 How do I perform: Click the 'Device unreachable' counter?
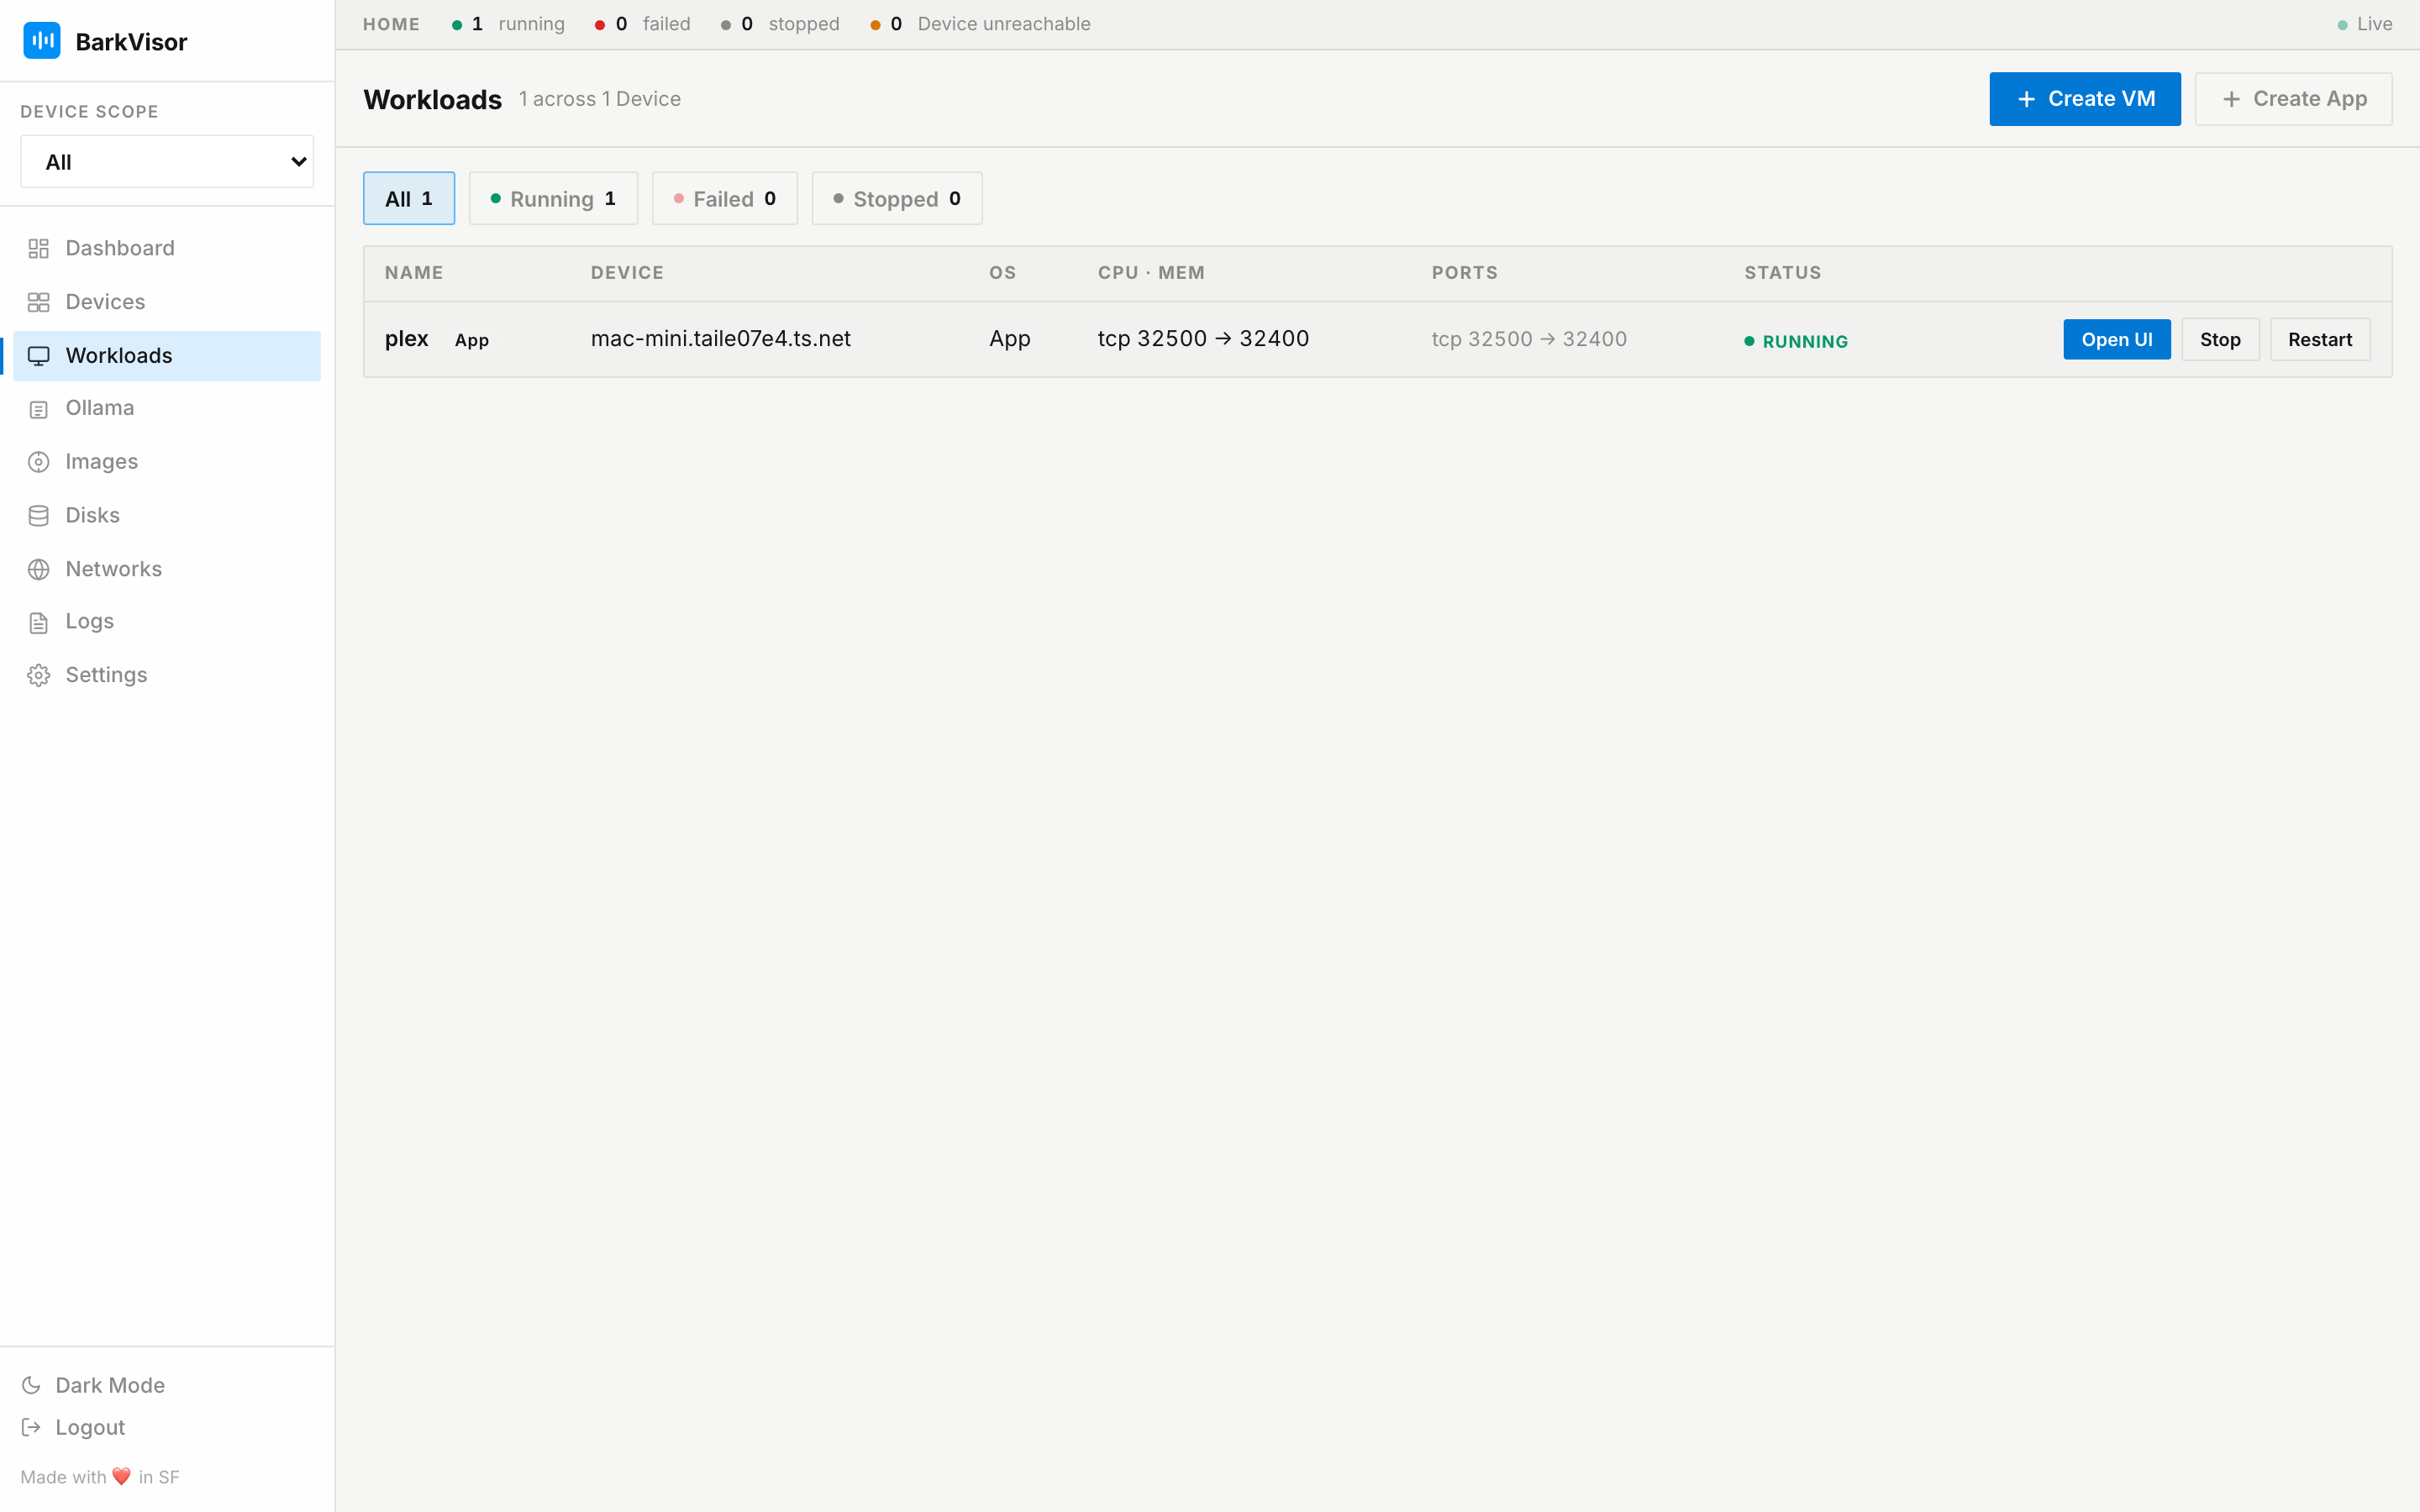point(980,24)
